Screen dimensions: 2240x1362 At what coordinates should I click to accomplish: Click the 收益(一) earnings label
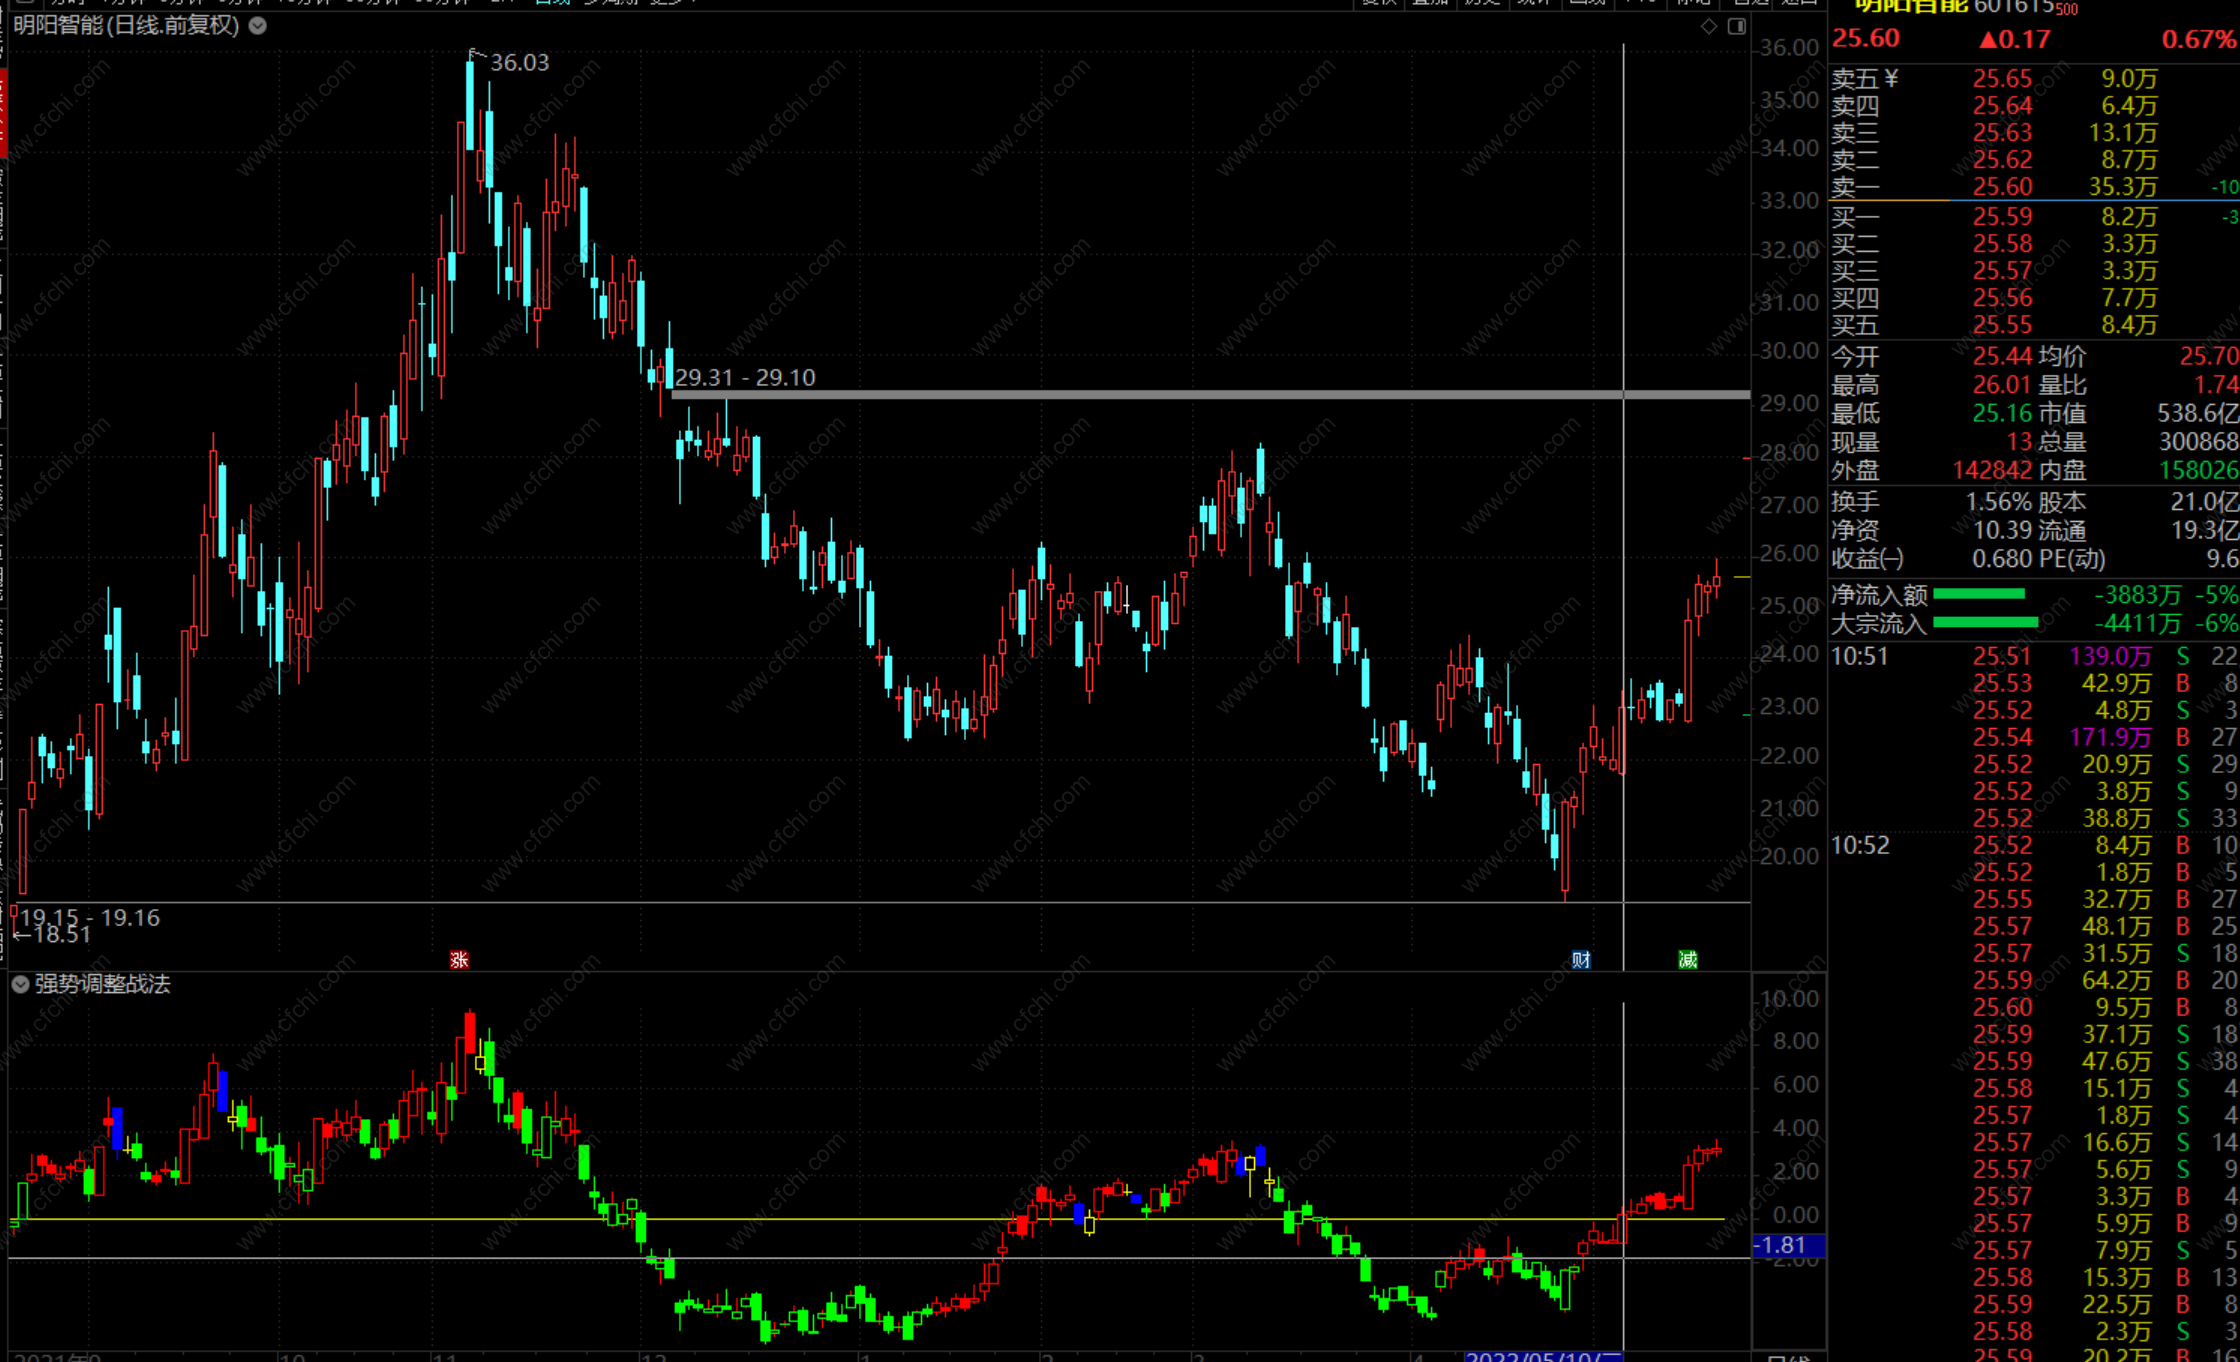tap(1866, 559)
